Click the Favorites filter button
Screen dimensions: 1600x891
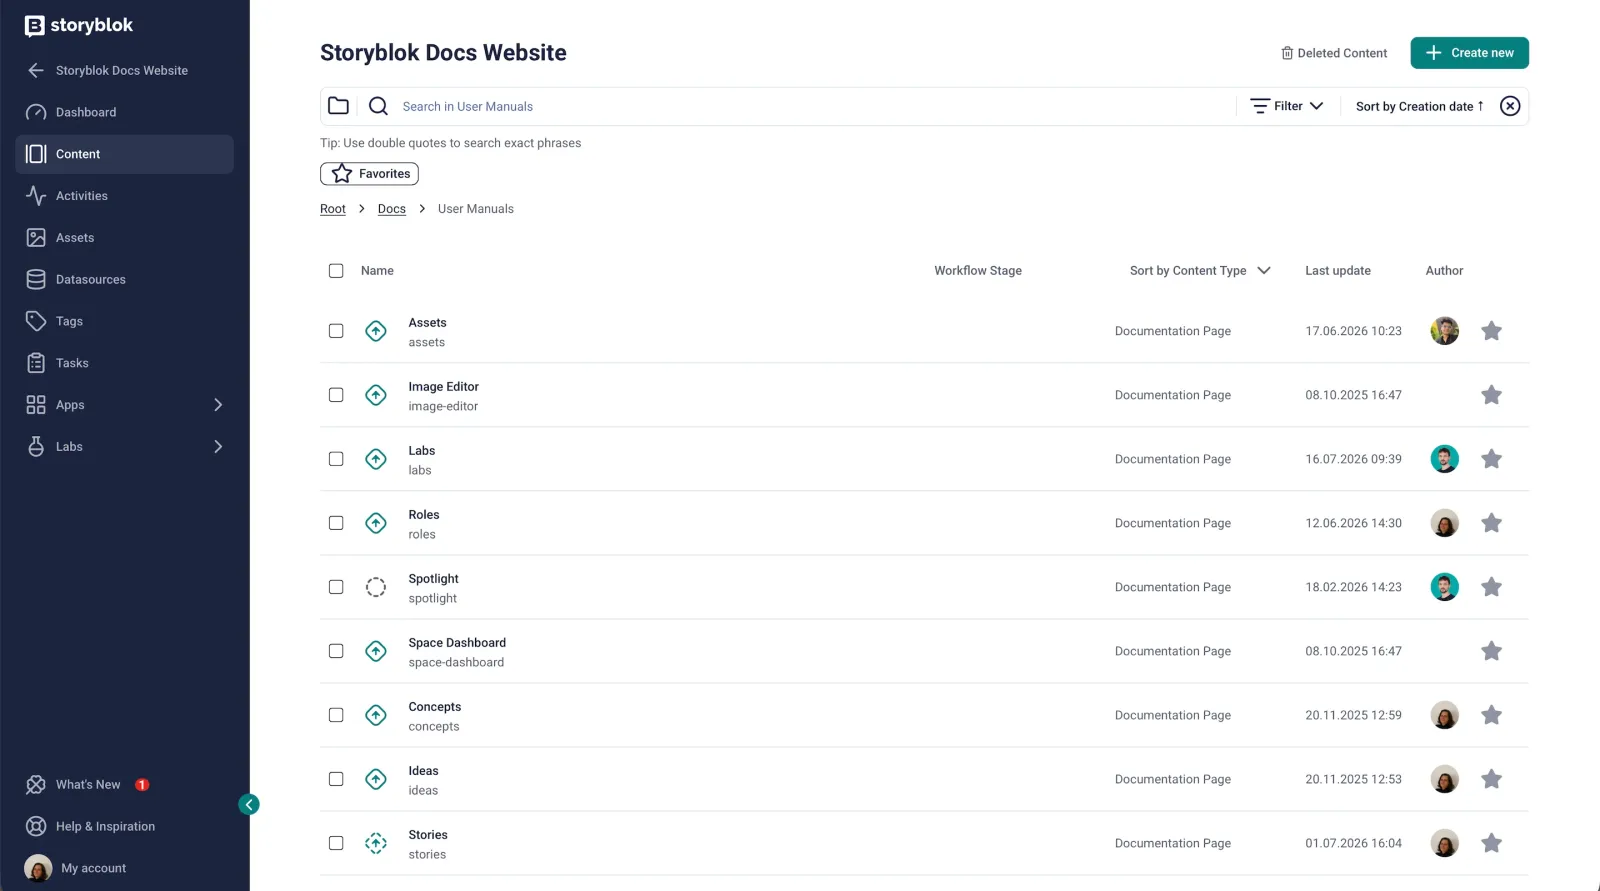[369, 174]
